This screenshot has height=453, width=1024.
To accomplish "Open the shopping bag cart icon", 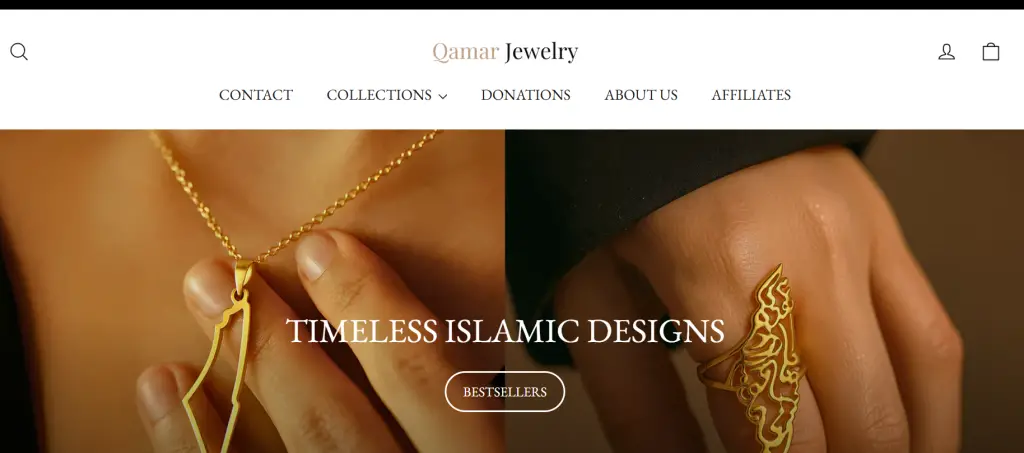I will pos(991,52).
